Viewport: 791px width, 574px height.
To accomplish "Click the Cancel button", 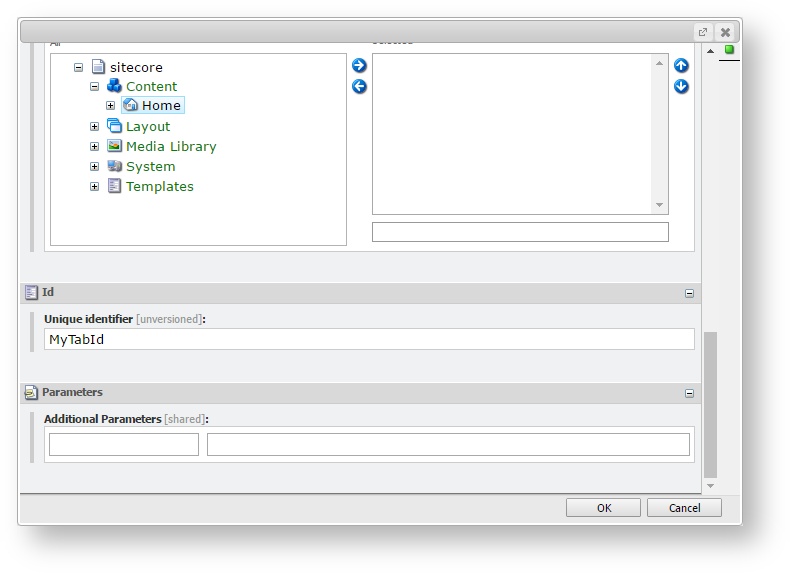I will [x=685, y=507].
